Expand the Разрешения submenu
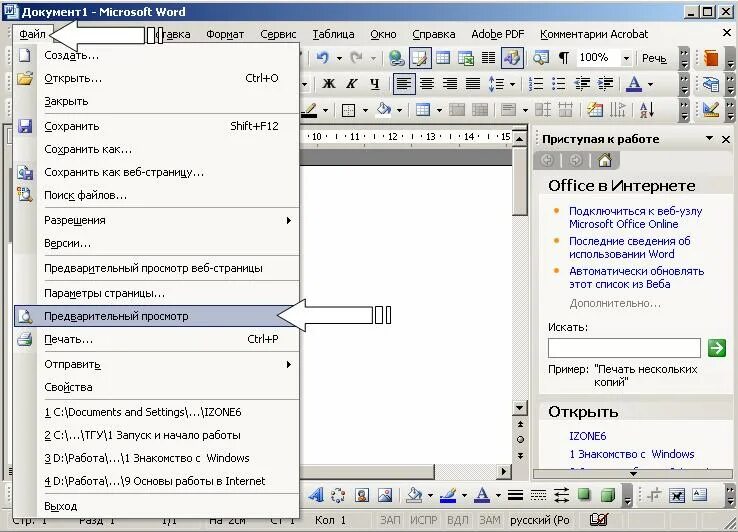This screenshot has height=532, width=738. pos(157,220)
